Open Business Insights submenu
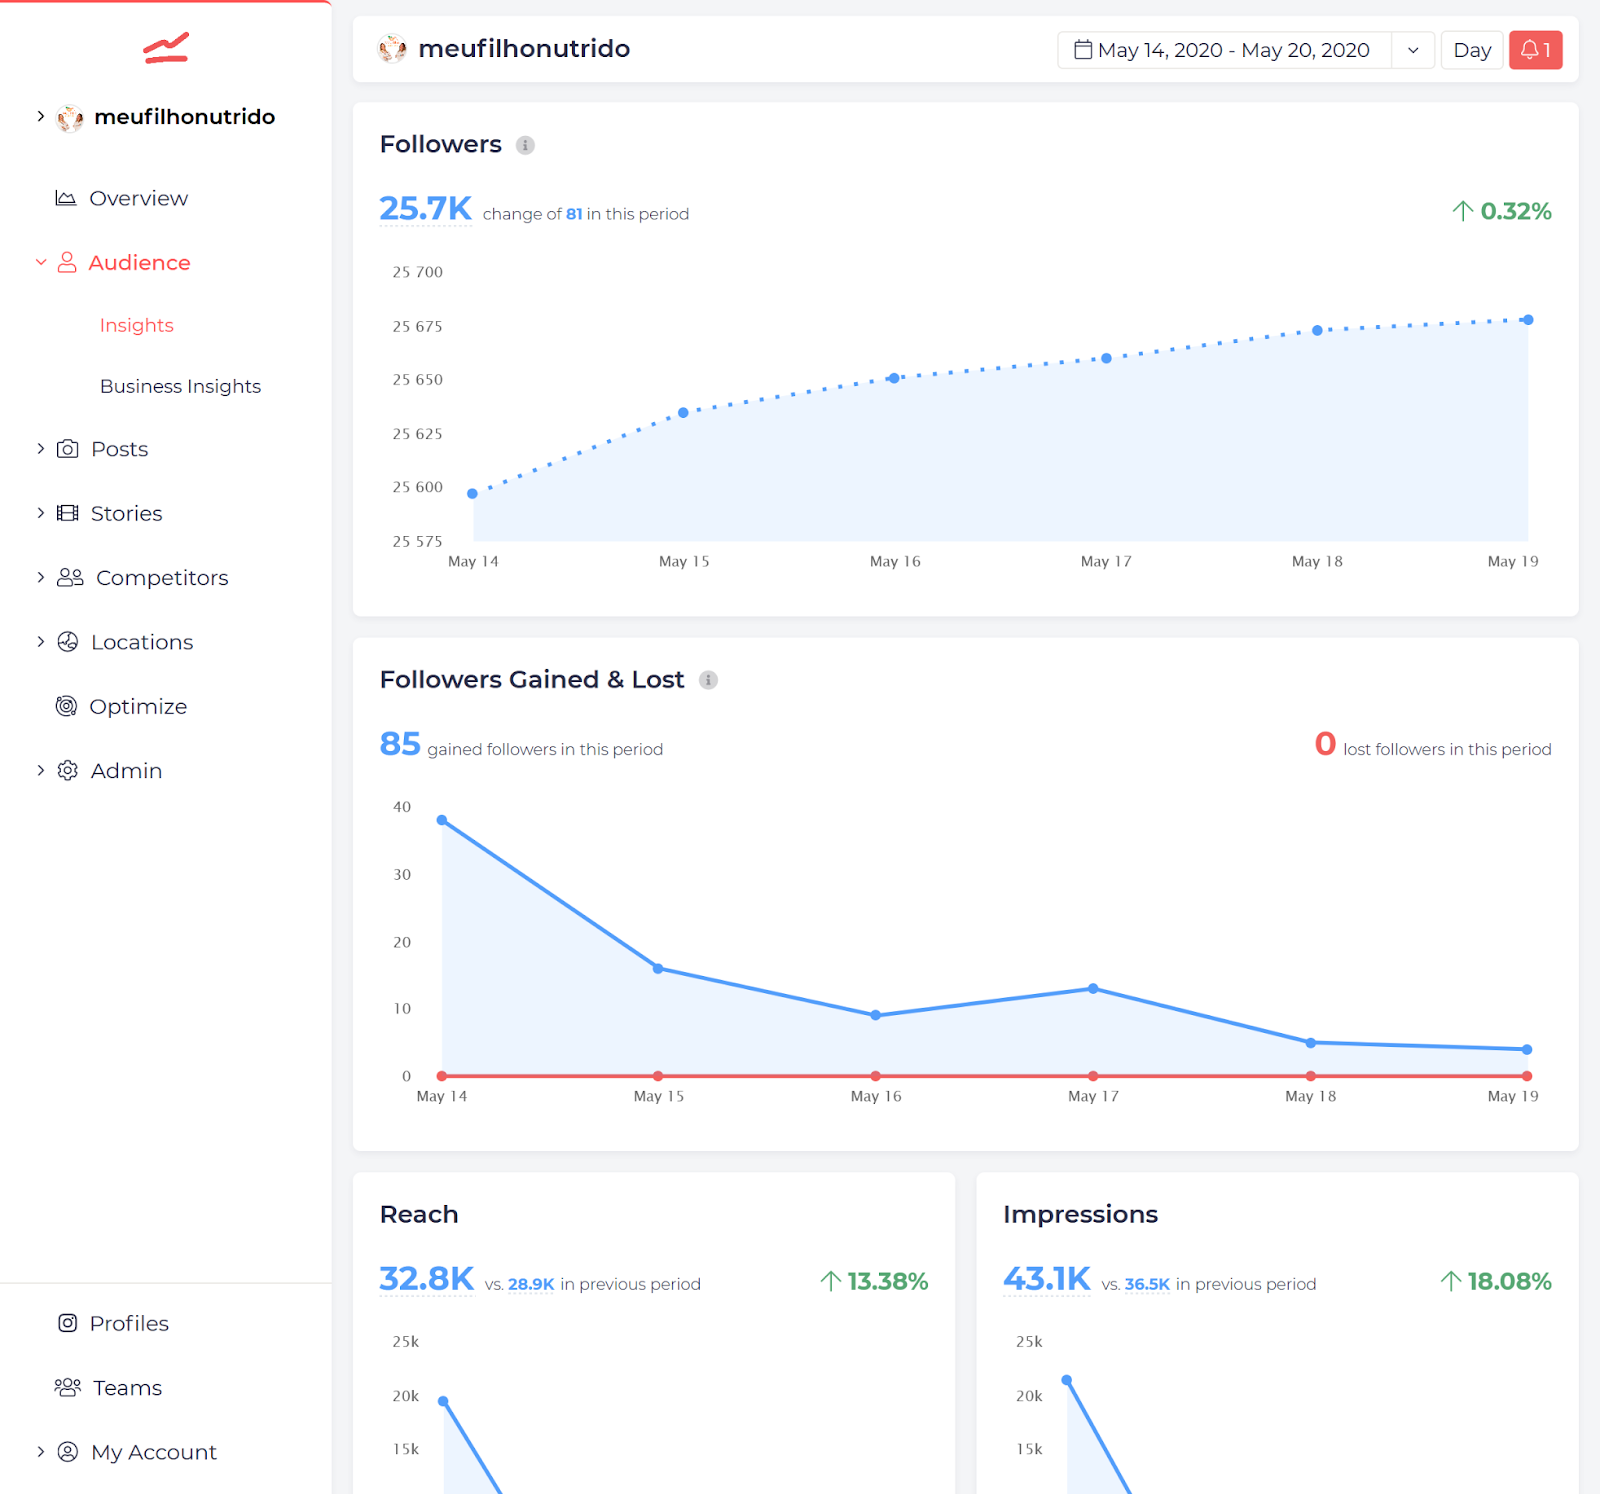Screen dimensions: 1600x1494 tap(180, 386)
